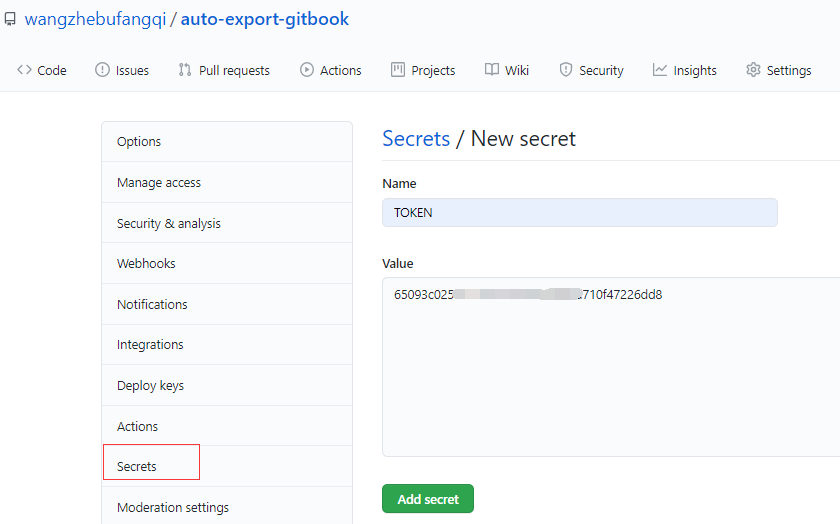This screenshot has width=840, height=524.
Task: Open Security & analysis settings
Action: click(227, 223)
